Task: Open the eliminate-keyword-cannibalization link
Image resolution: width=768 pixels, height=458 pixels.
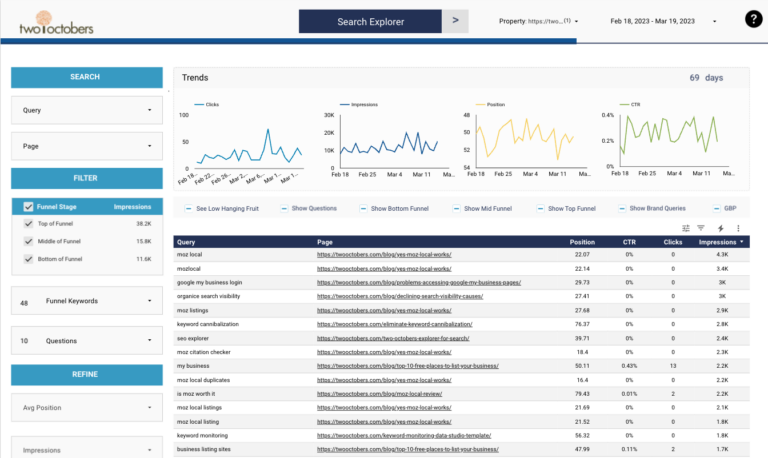Action: (x=394, y=324)
